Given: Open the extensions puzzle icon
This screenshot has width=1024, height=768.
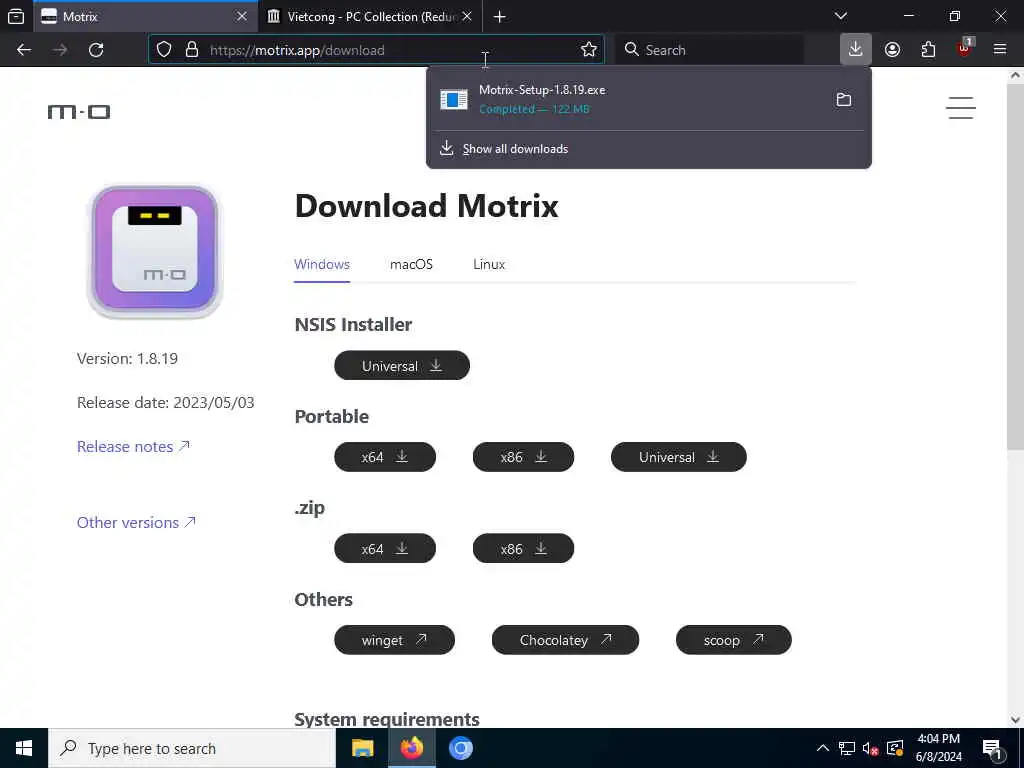Looking at the screenshot, I should click(x=928, y=50).
